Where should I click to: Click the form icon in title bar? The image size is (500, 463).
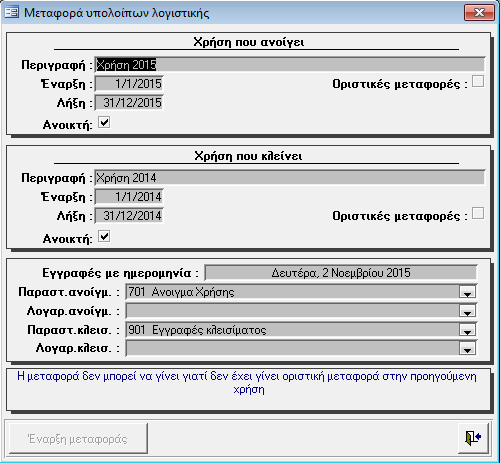click(x=11, y=12)
